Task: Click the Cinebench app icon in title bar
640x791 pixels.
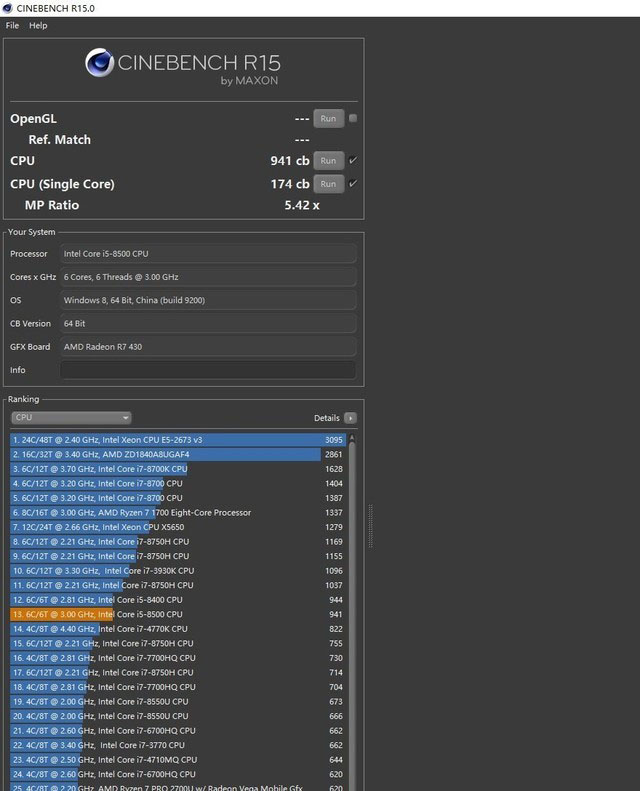Action: [7, 8]
